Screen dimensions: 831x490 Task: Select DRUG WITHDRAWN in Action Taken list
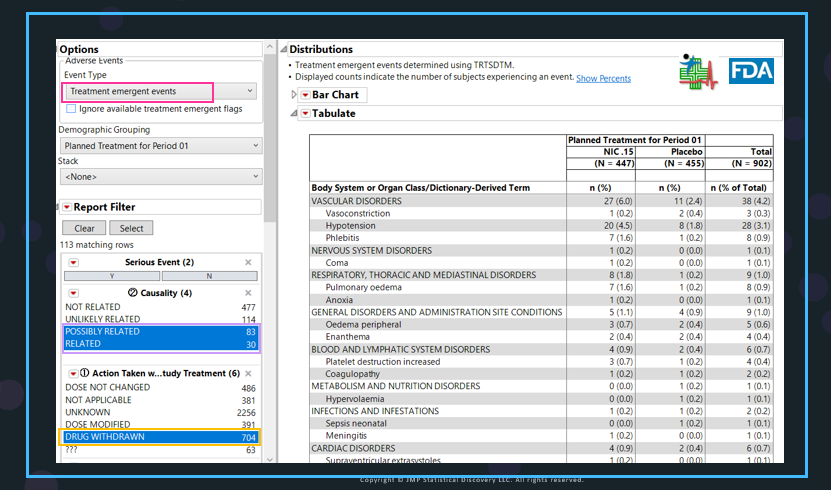click(160, 437)
